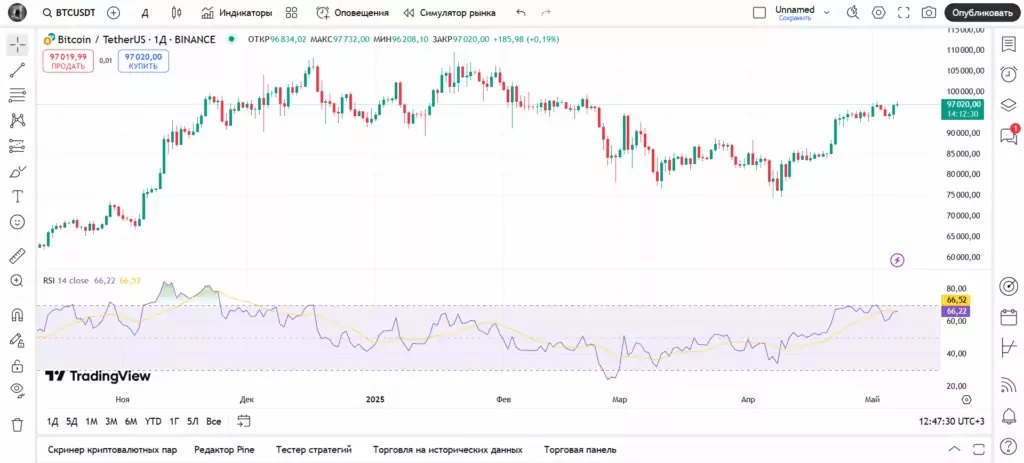Open the target radar sidebar icon
This screenshot has height=463, width=1024.
point(1008,286)
